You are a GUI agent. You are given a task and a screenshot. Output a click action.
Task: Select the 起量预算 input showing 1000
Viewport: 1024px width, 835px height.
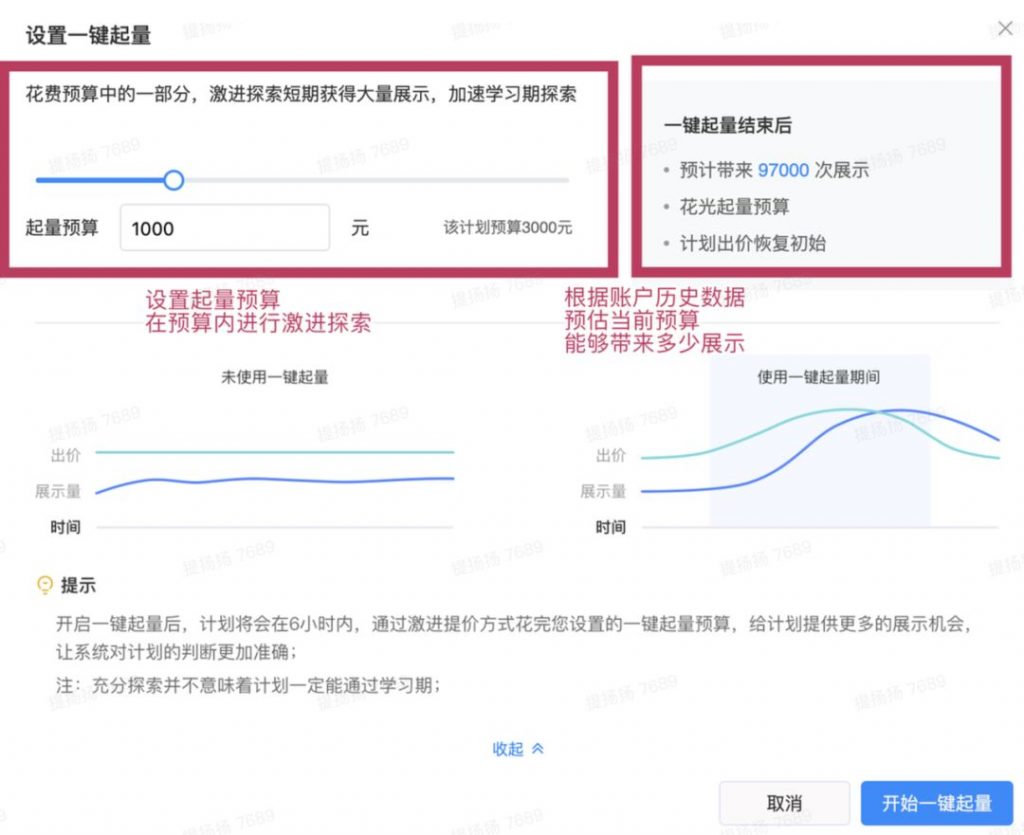(225, 228)
